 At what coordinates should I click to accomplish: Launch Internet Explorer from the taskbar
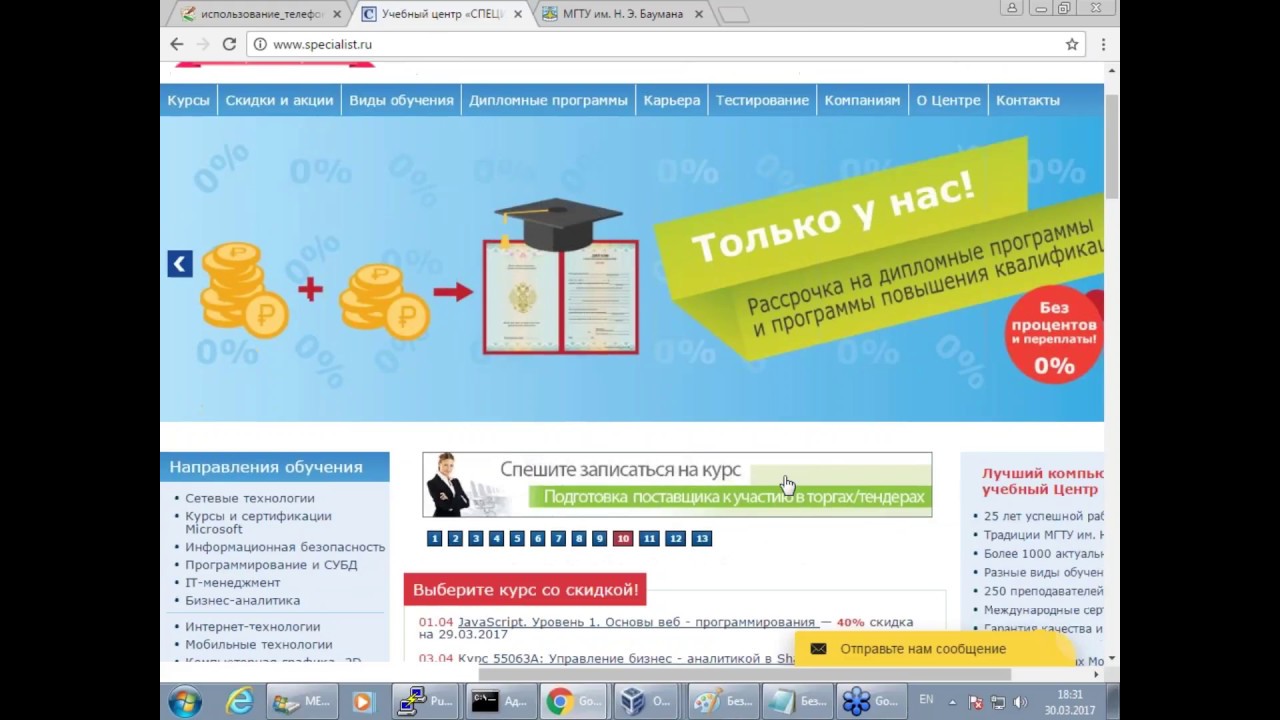click(239, 702)
